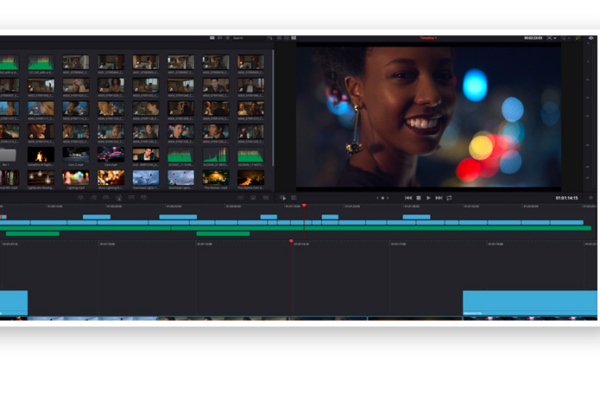
Task: Select the large blue clip at timeline right
Action: tap(528, 302)
